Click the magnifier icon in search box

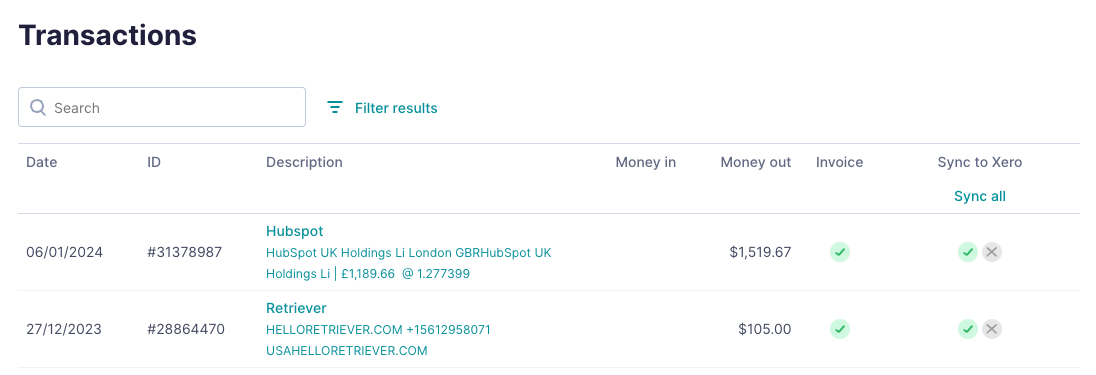(x=38, y=107)
